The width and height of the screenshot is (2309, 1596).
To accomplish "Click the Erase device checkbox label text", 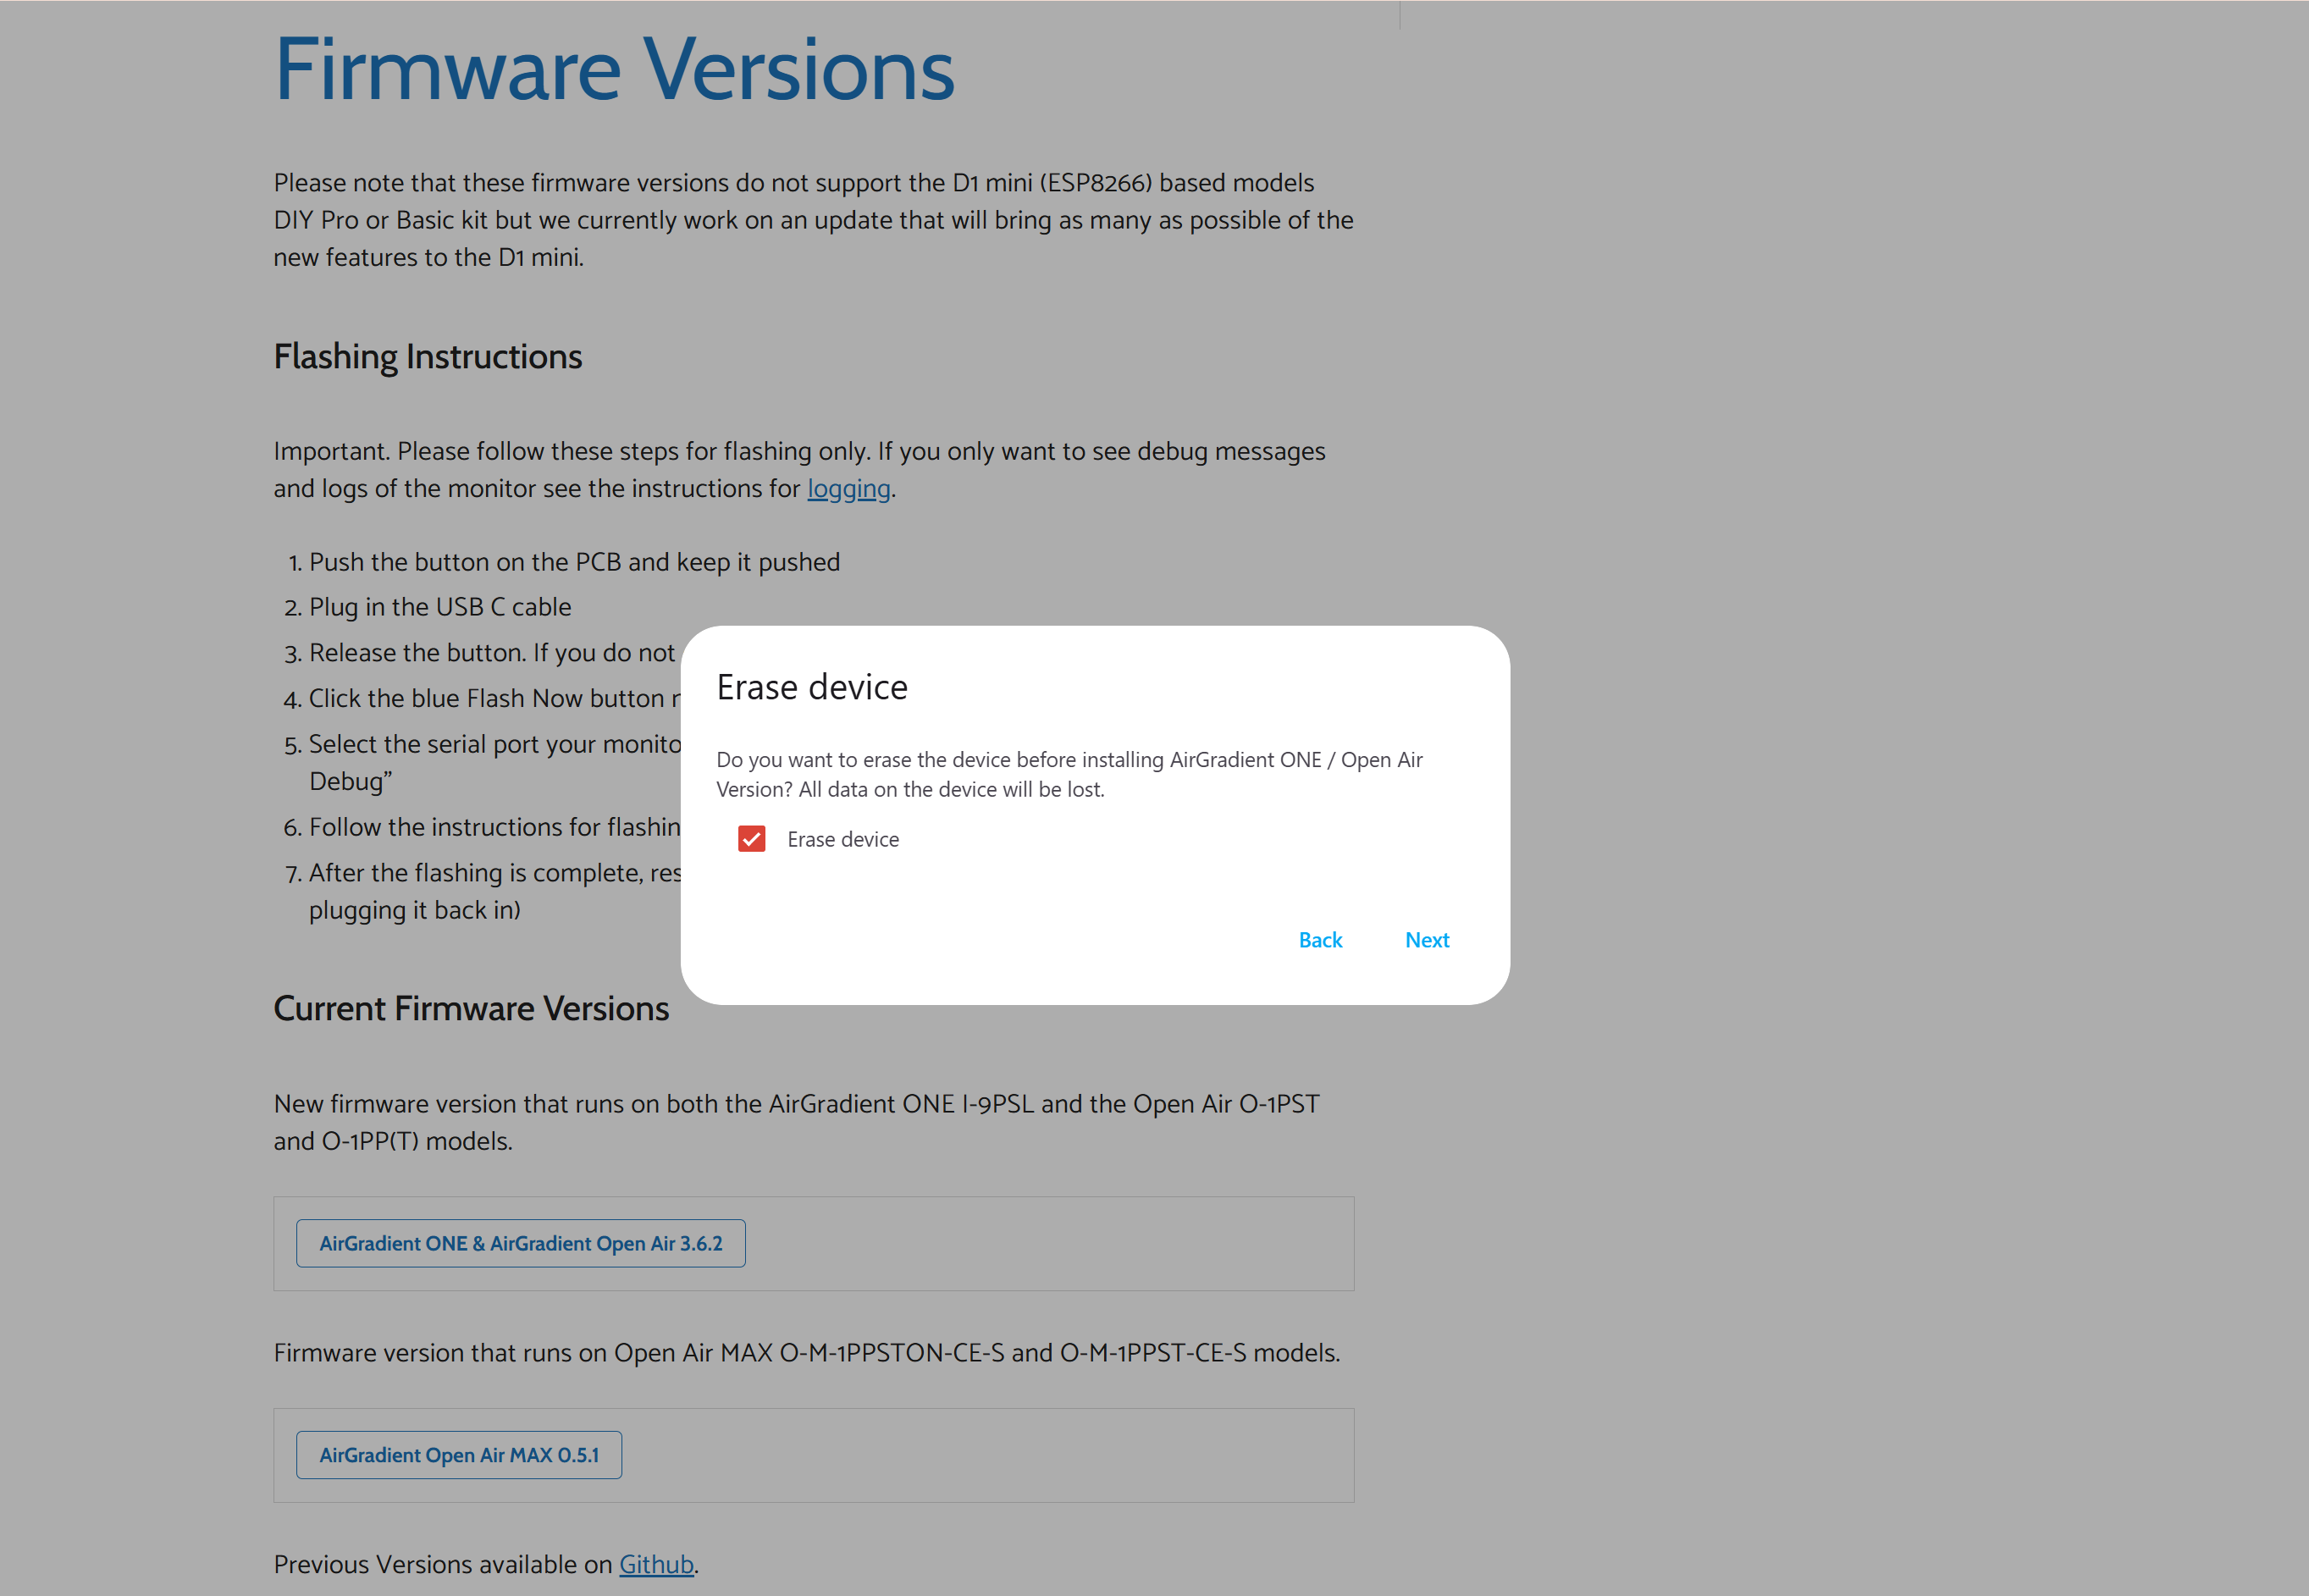I will pos(842,840).
